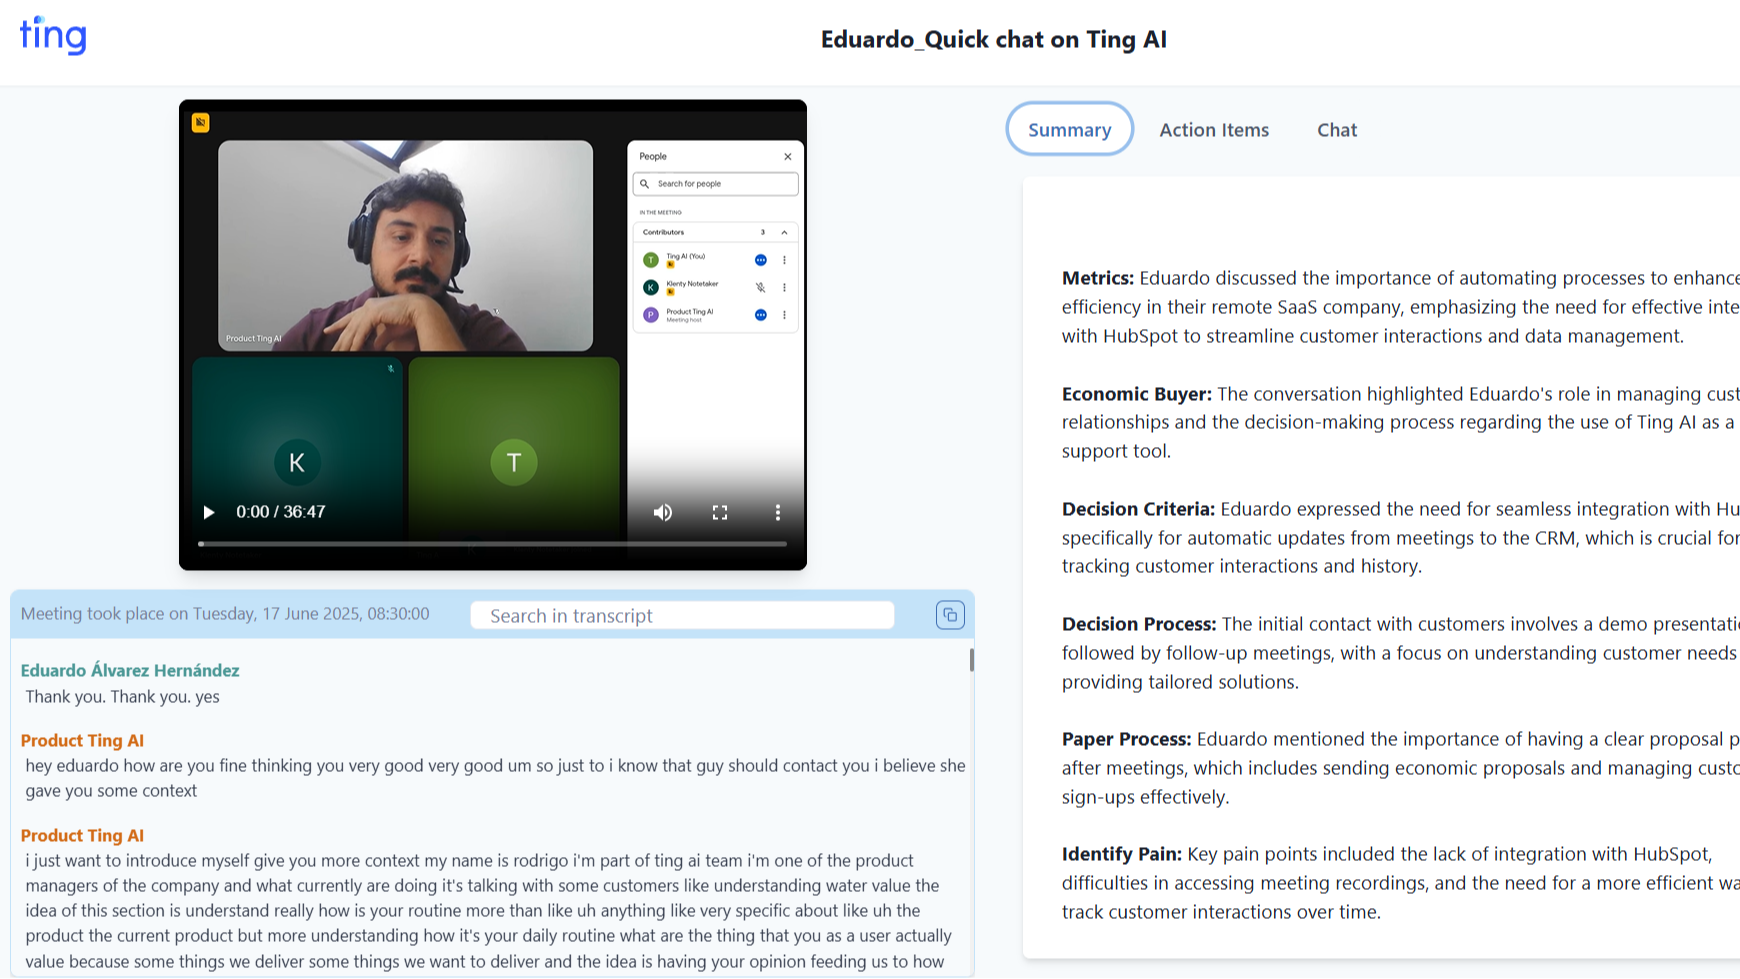Open options menu for Ting AI (You)
This screenshot has width=1740, height=979.
tap(785, 260)
